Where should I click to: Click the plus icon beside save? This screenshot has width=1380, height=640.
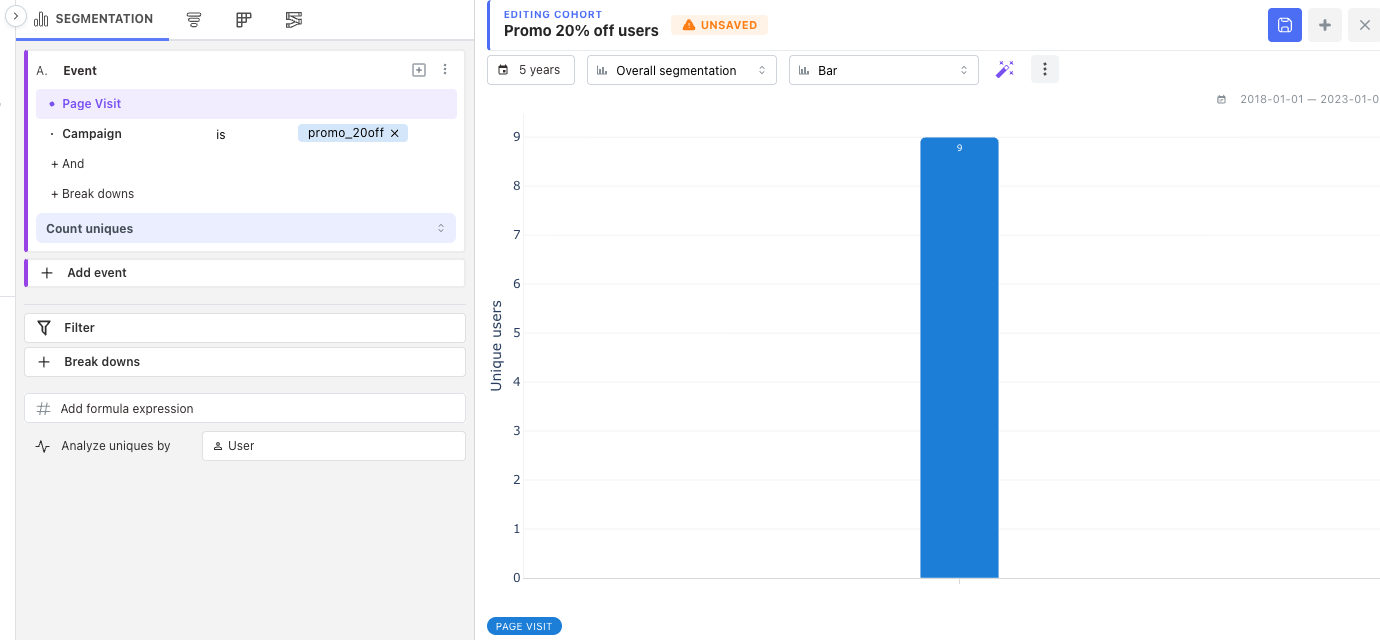(1325, 25)
